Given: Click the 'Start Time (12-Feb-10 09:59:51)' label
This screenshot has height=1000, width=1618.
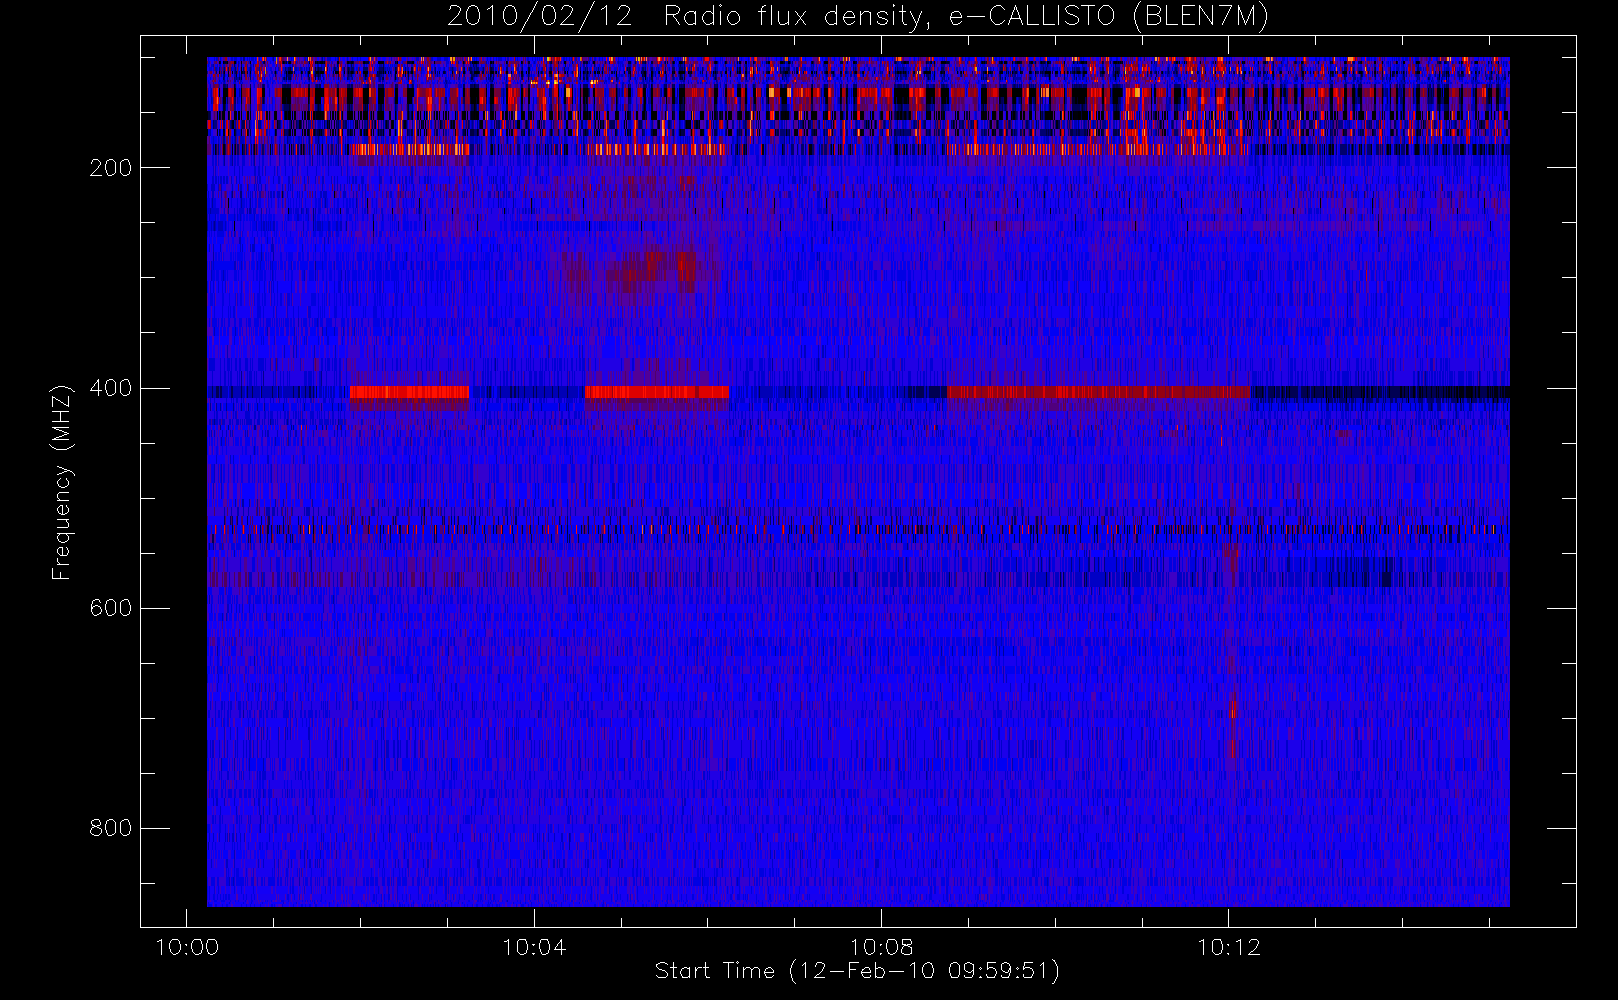Looking at the screenshot, I should pyautogui.click(x=857, y=971).
